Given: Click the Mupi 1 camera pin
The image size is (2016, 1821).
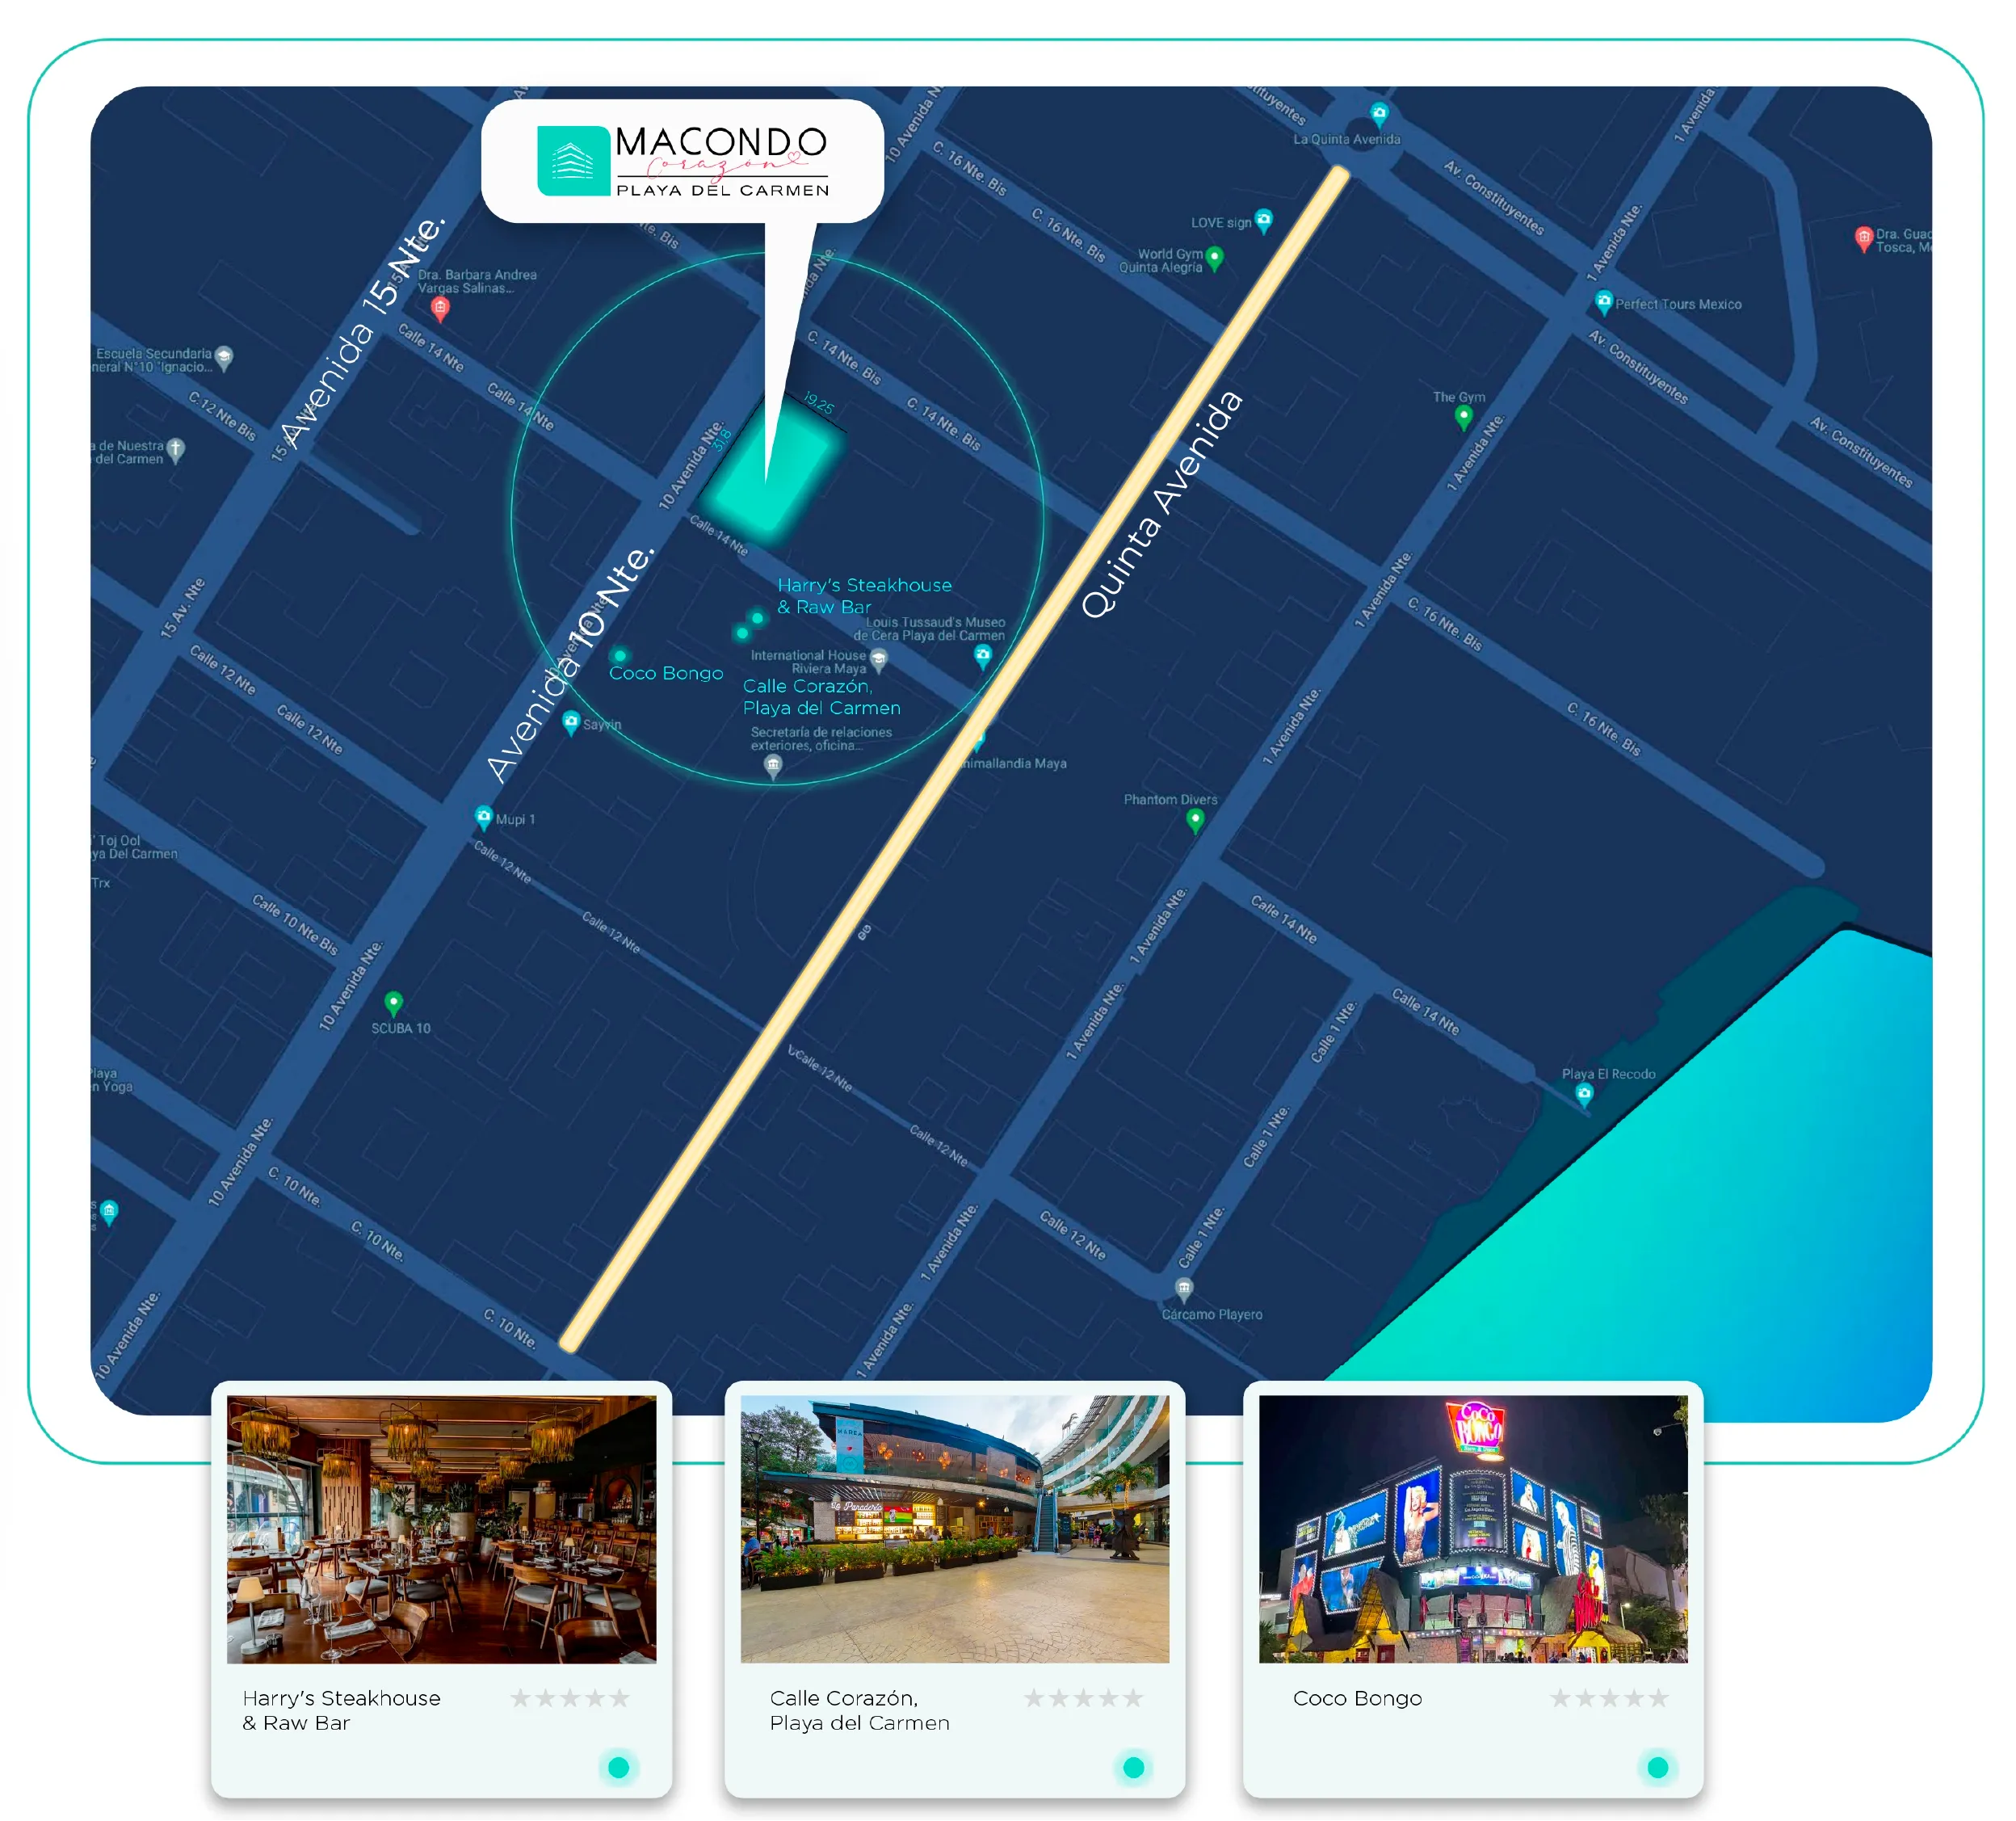Looking at the screenshot, I should pos(483,816).
